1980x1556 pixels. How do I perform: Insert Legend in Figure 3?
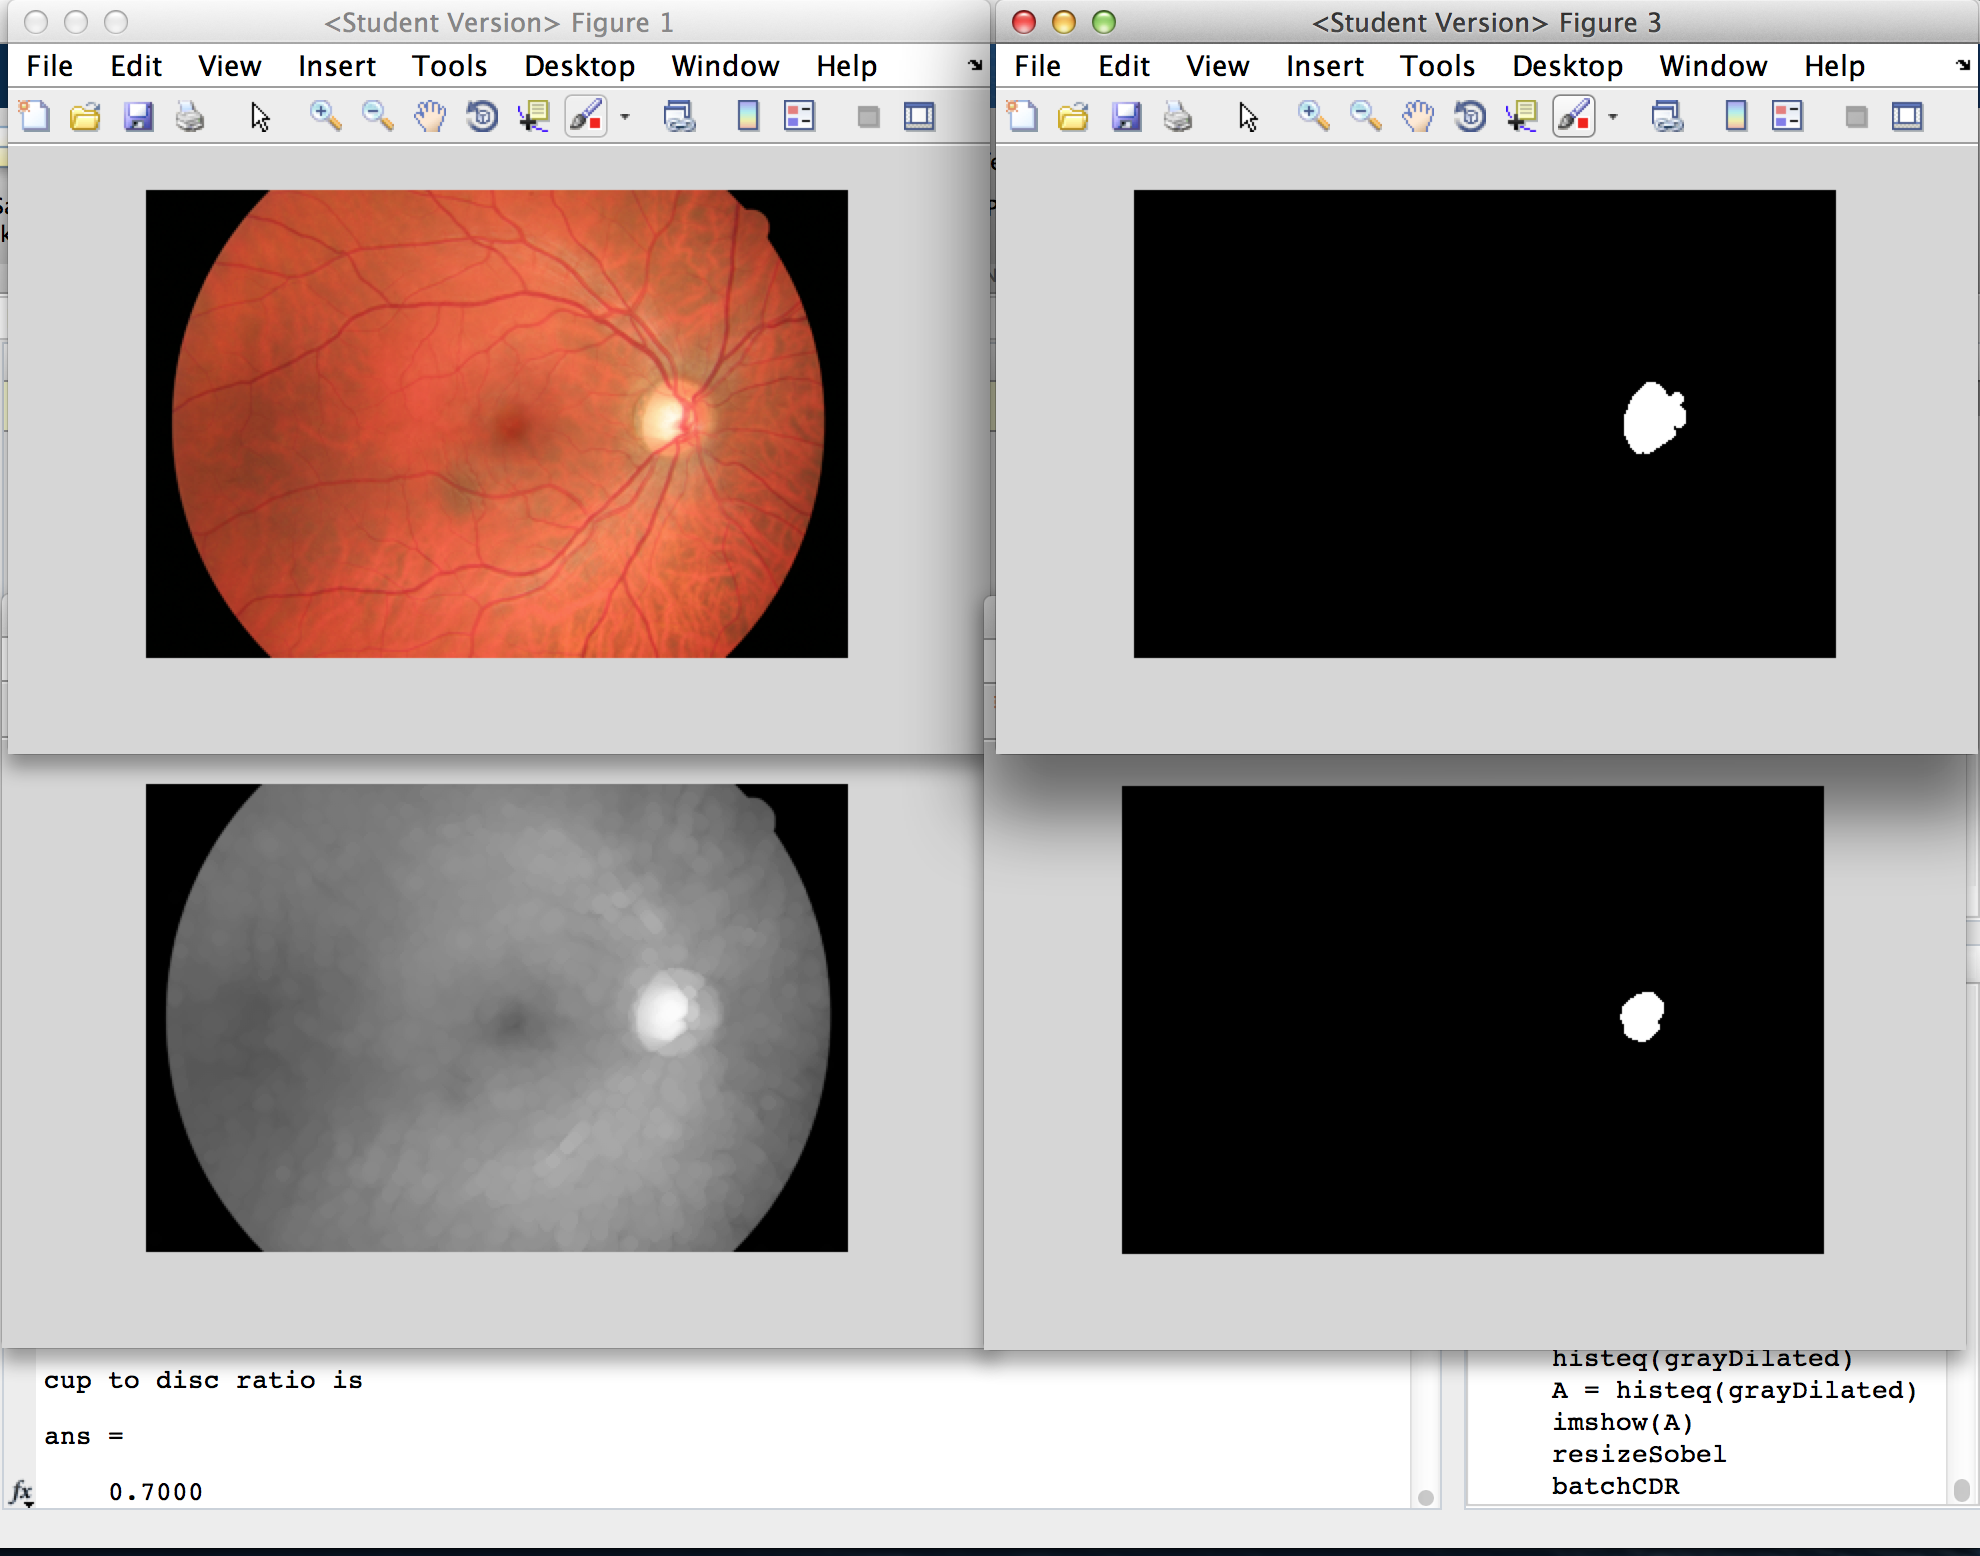tap(1787, 117)
